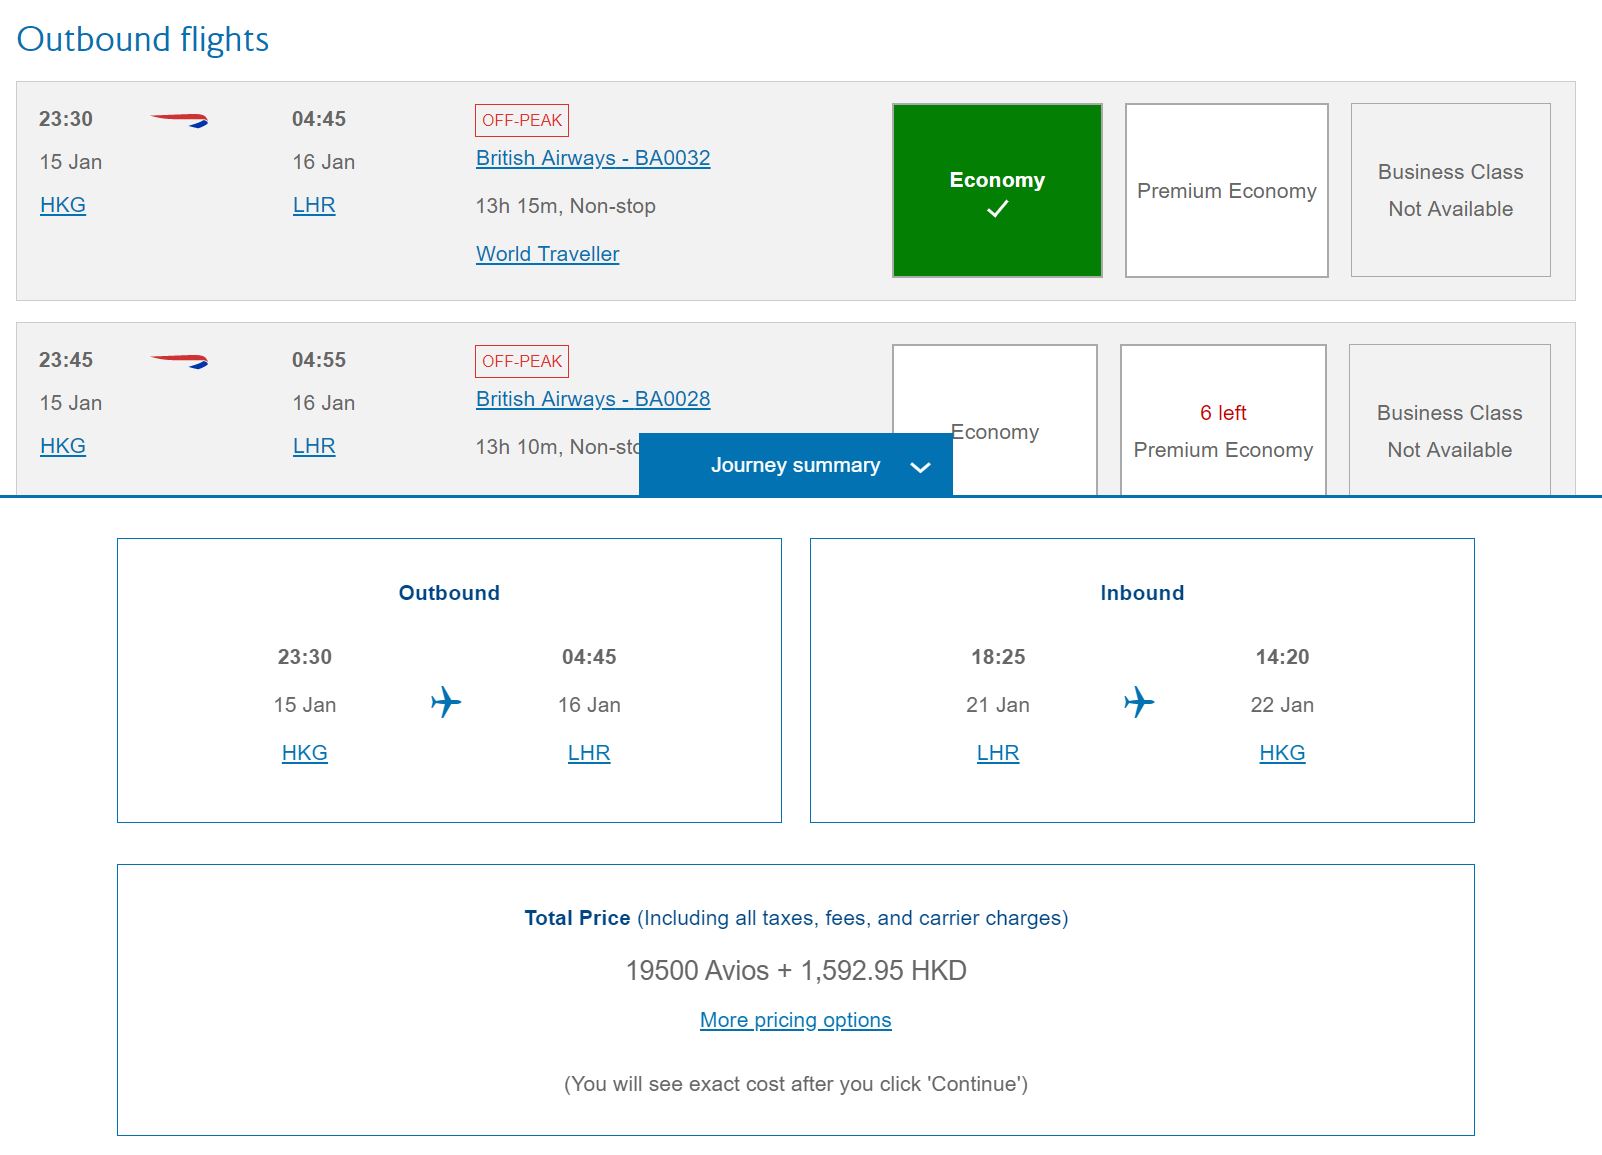
Task: Click HKG departure link on the 23:30 flight
Action: click(63, 205)
